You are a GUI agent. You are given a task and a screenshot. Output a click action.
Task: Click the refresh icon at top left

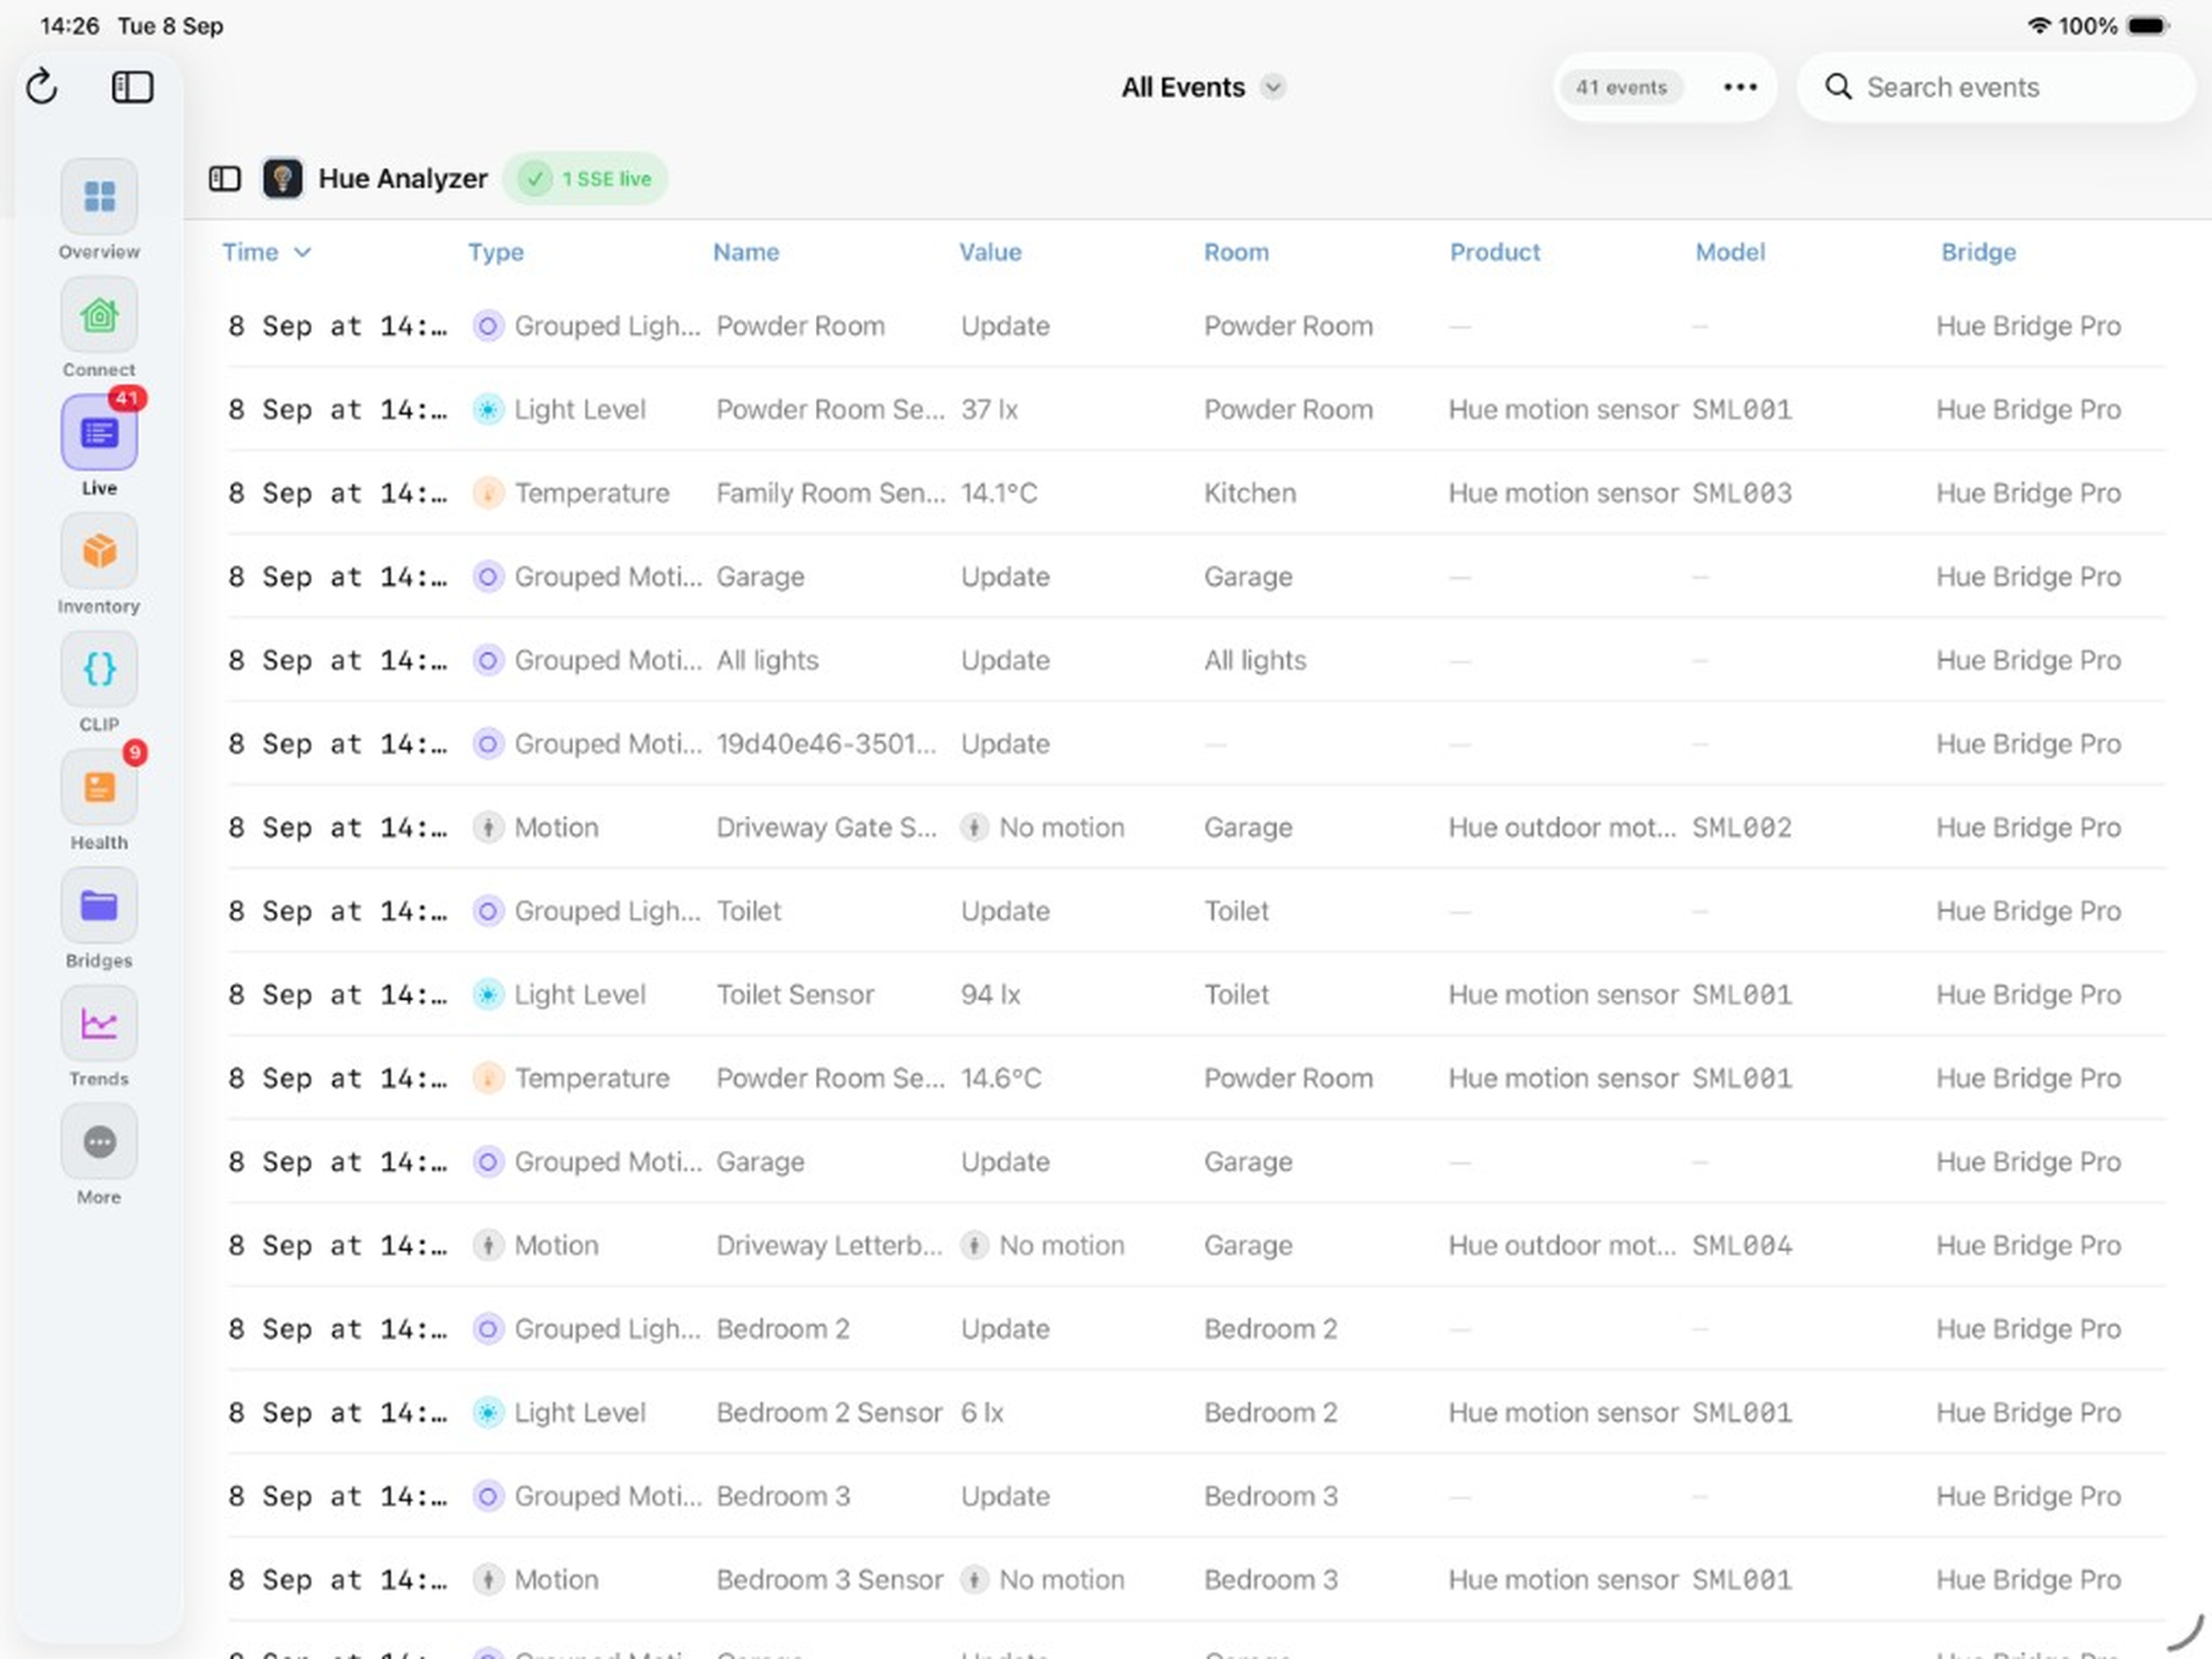pos(42,87)
